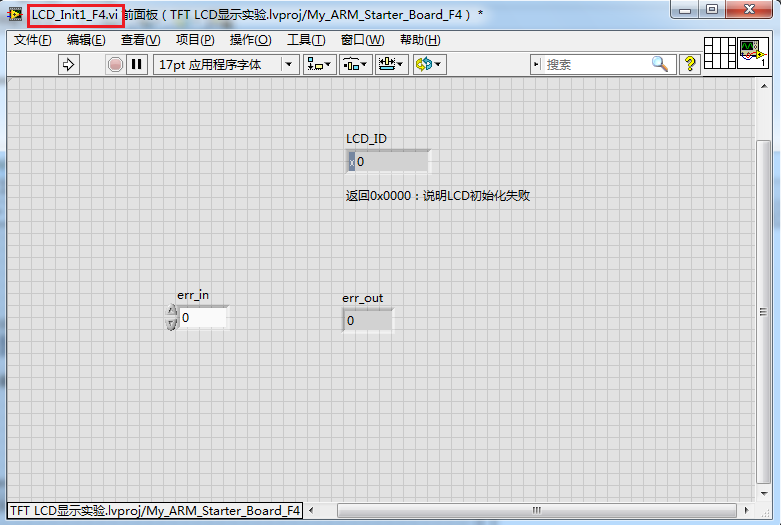Click the err_out indicator field

(x=368, y=320)
